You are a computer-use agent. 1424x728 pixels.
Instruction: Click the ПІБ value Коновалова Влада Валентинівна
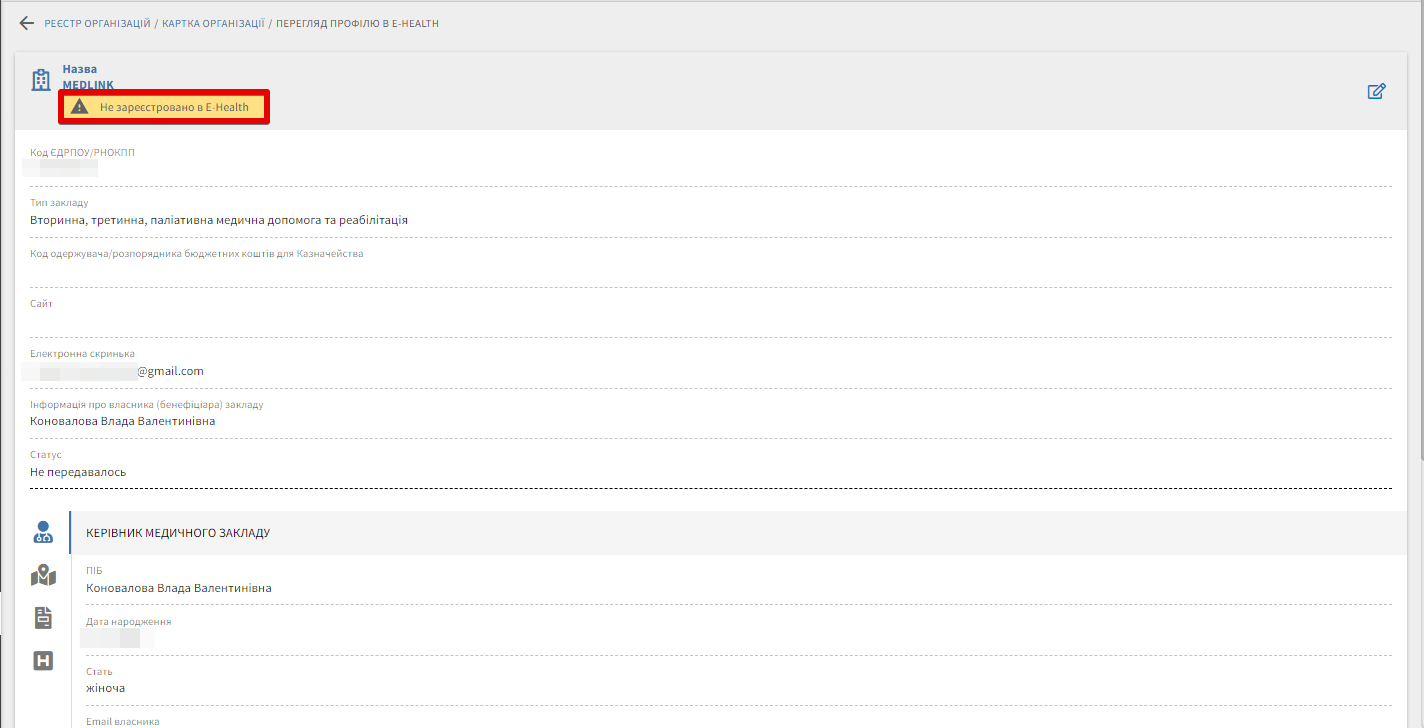pyautogui.click(x=178, y=588)
